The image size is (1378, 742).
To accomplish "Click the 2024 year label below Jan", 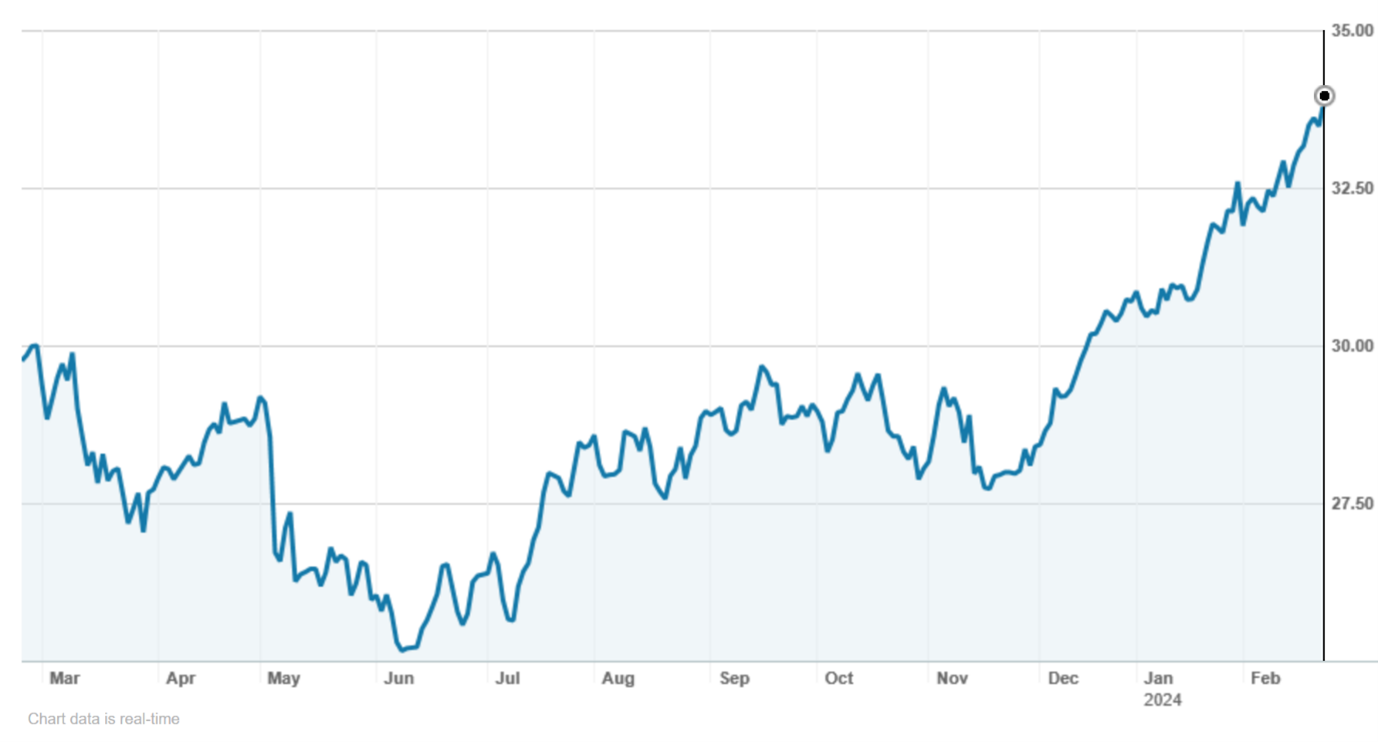I will coord(1163,700).
